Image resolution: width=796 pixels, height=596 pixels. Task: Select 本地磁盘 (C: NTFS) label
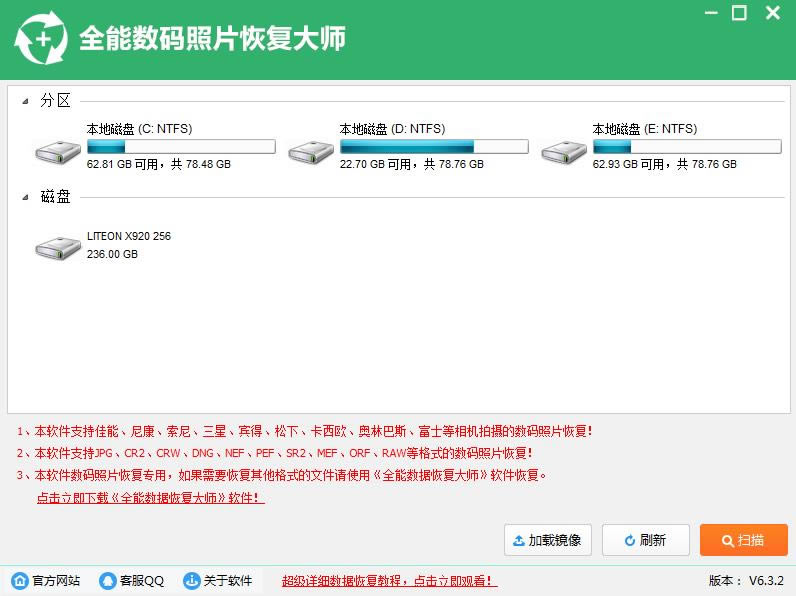click(139, 129)
